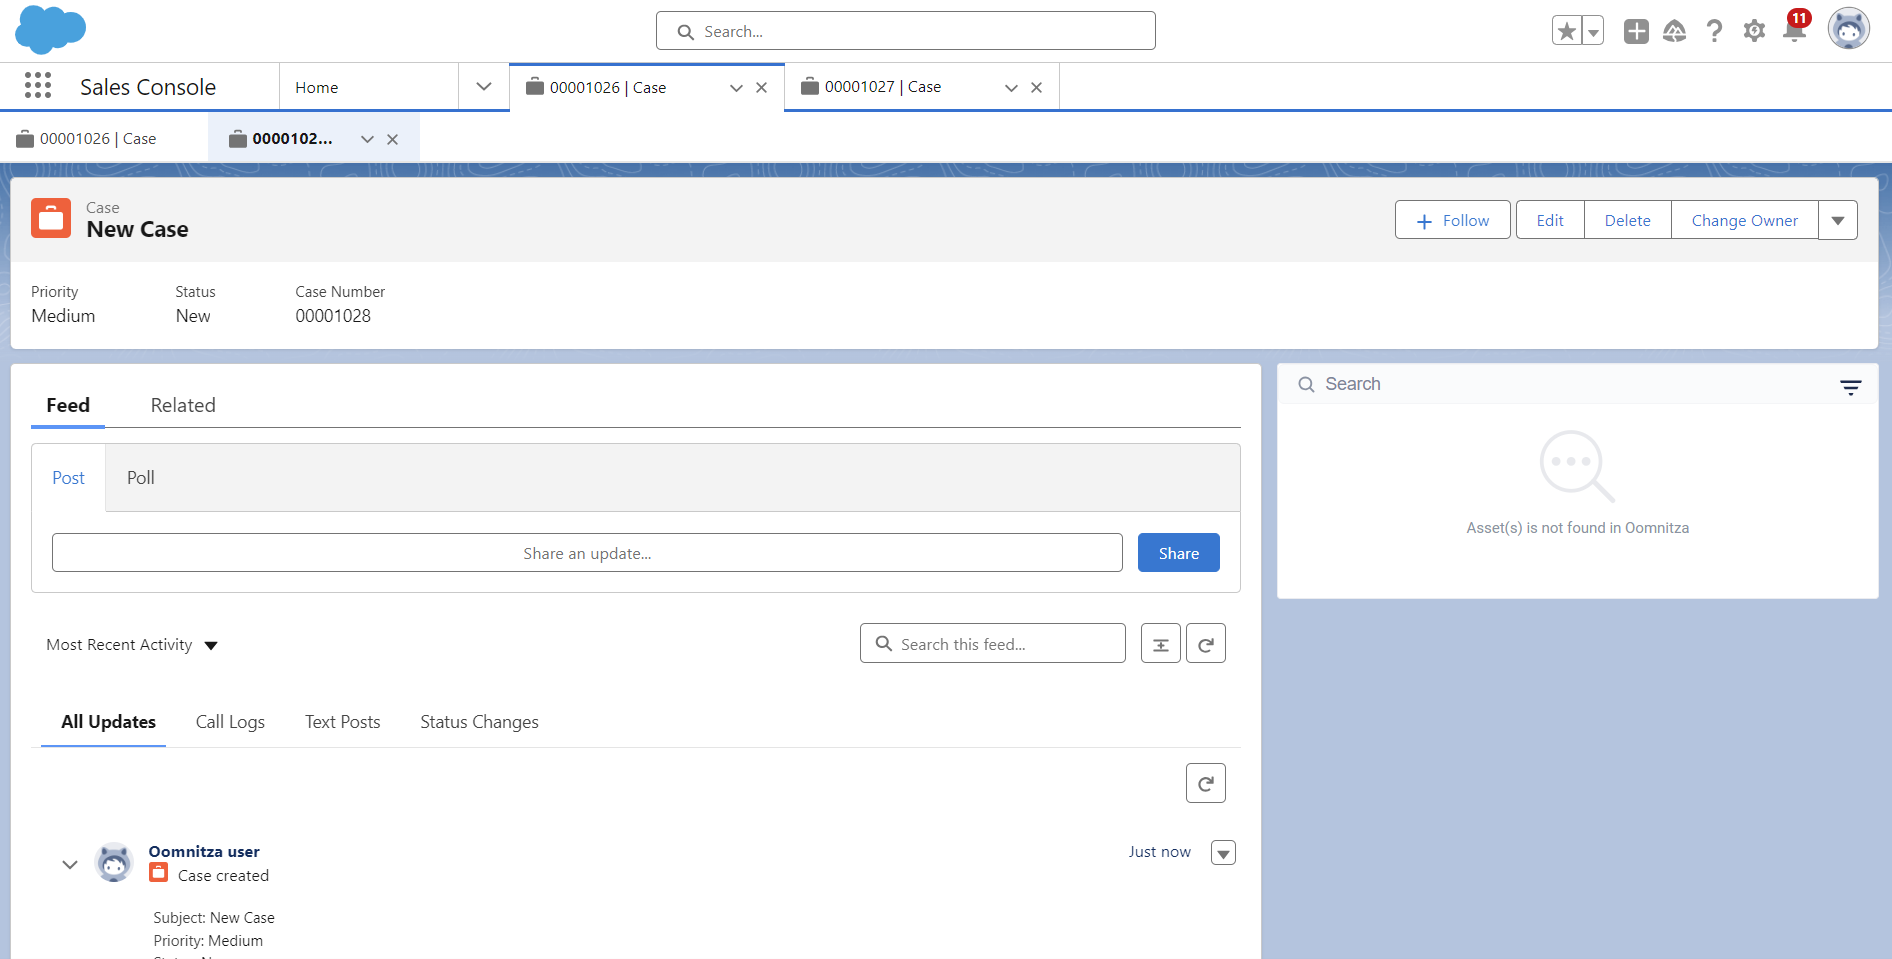Click the Share an update text field
1892x959 pixels.
587,553
